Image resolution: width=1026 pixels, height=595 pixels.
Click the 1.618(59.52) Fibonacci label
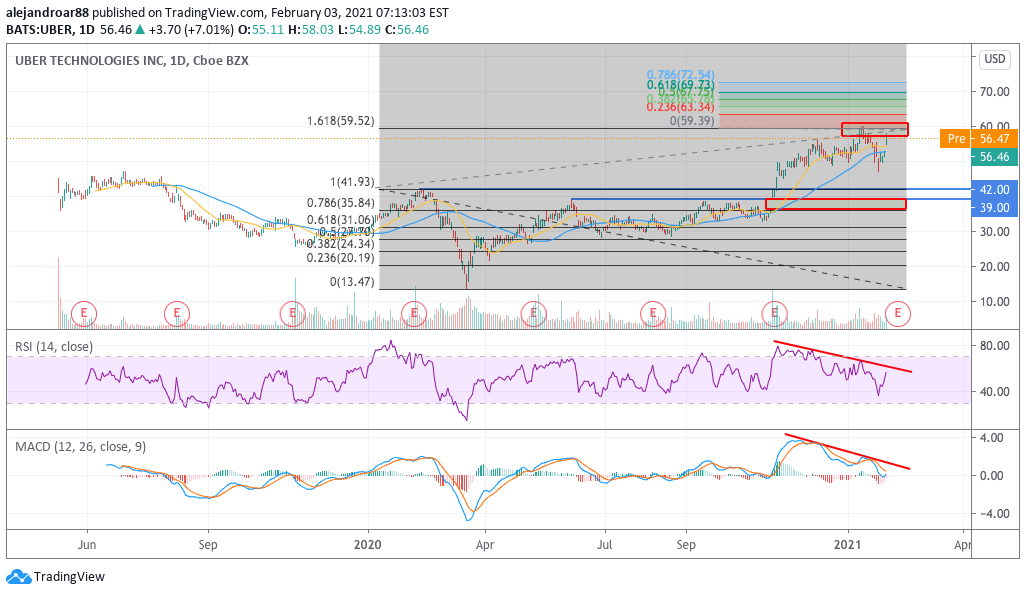[341, 121]
